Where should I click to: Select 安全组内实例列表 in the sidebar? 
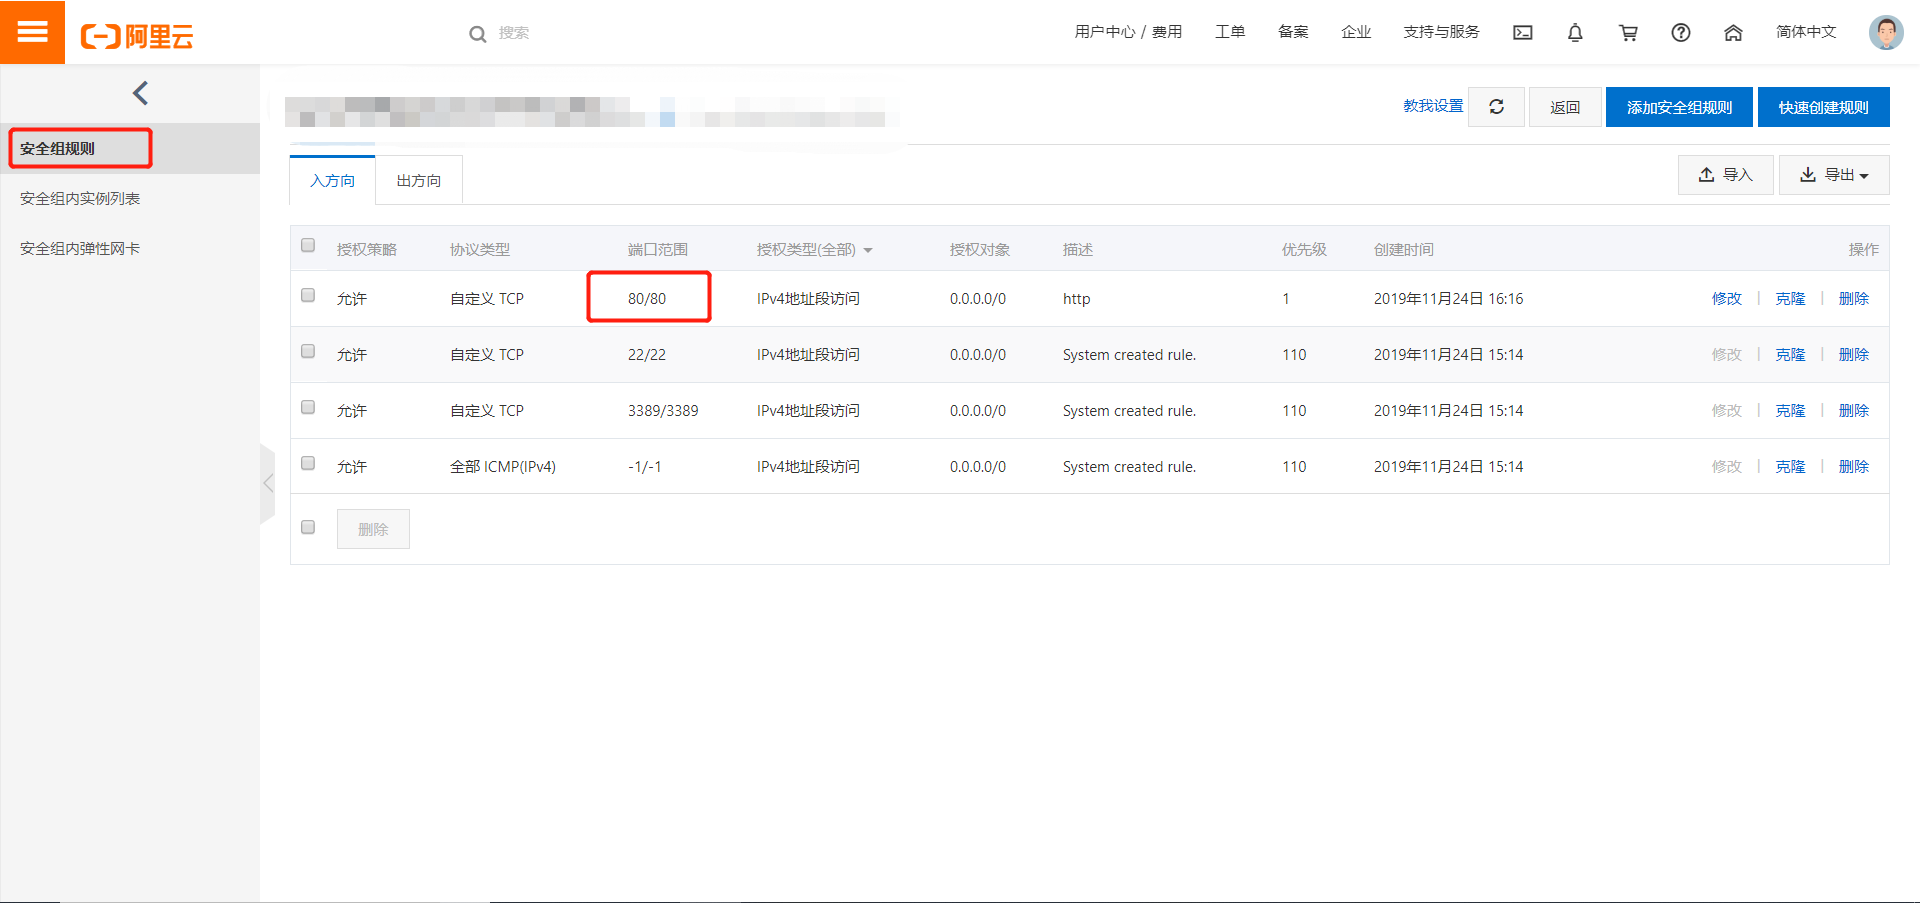[80, 198]
